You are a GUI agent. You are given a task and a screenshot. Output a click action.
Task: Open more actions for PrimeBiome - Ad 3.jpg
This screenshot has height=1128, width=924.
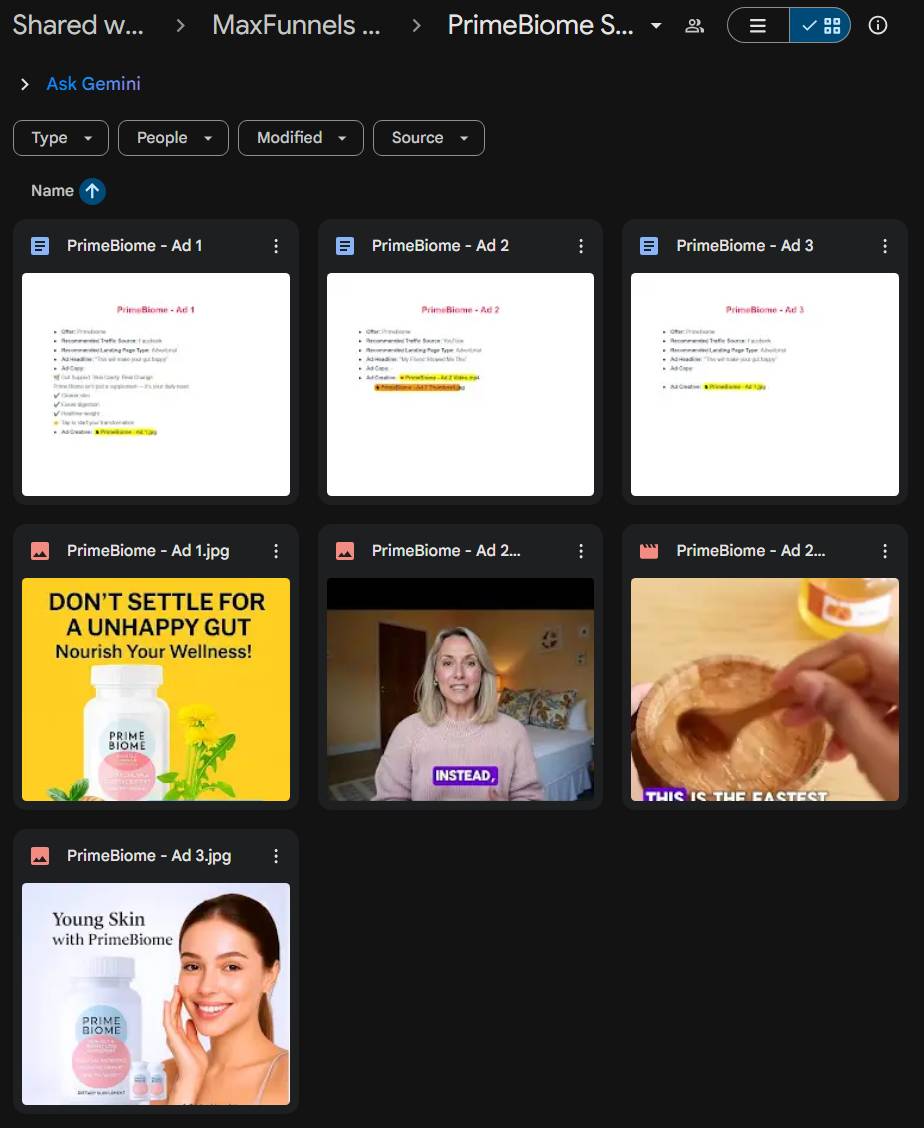point(276,856)
